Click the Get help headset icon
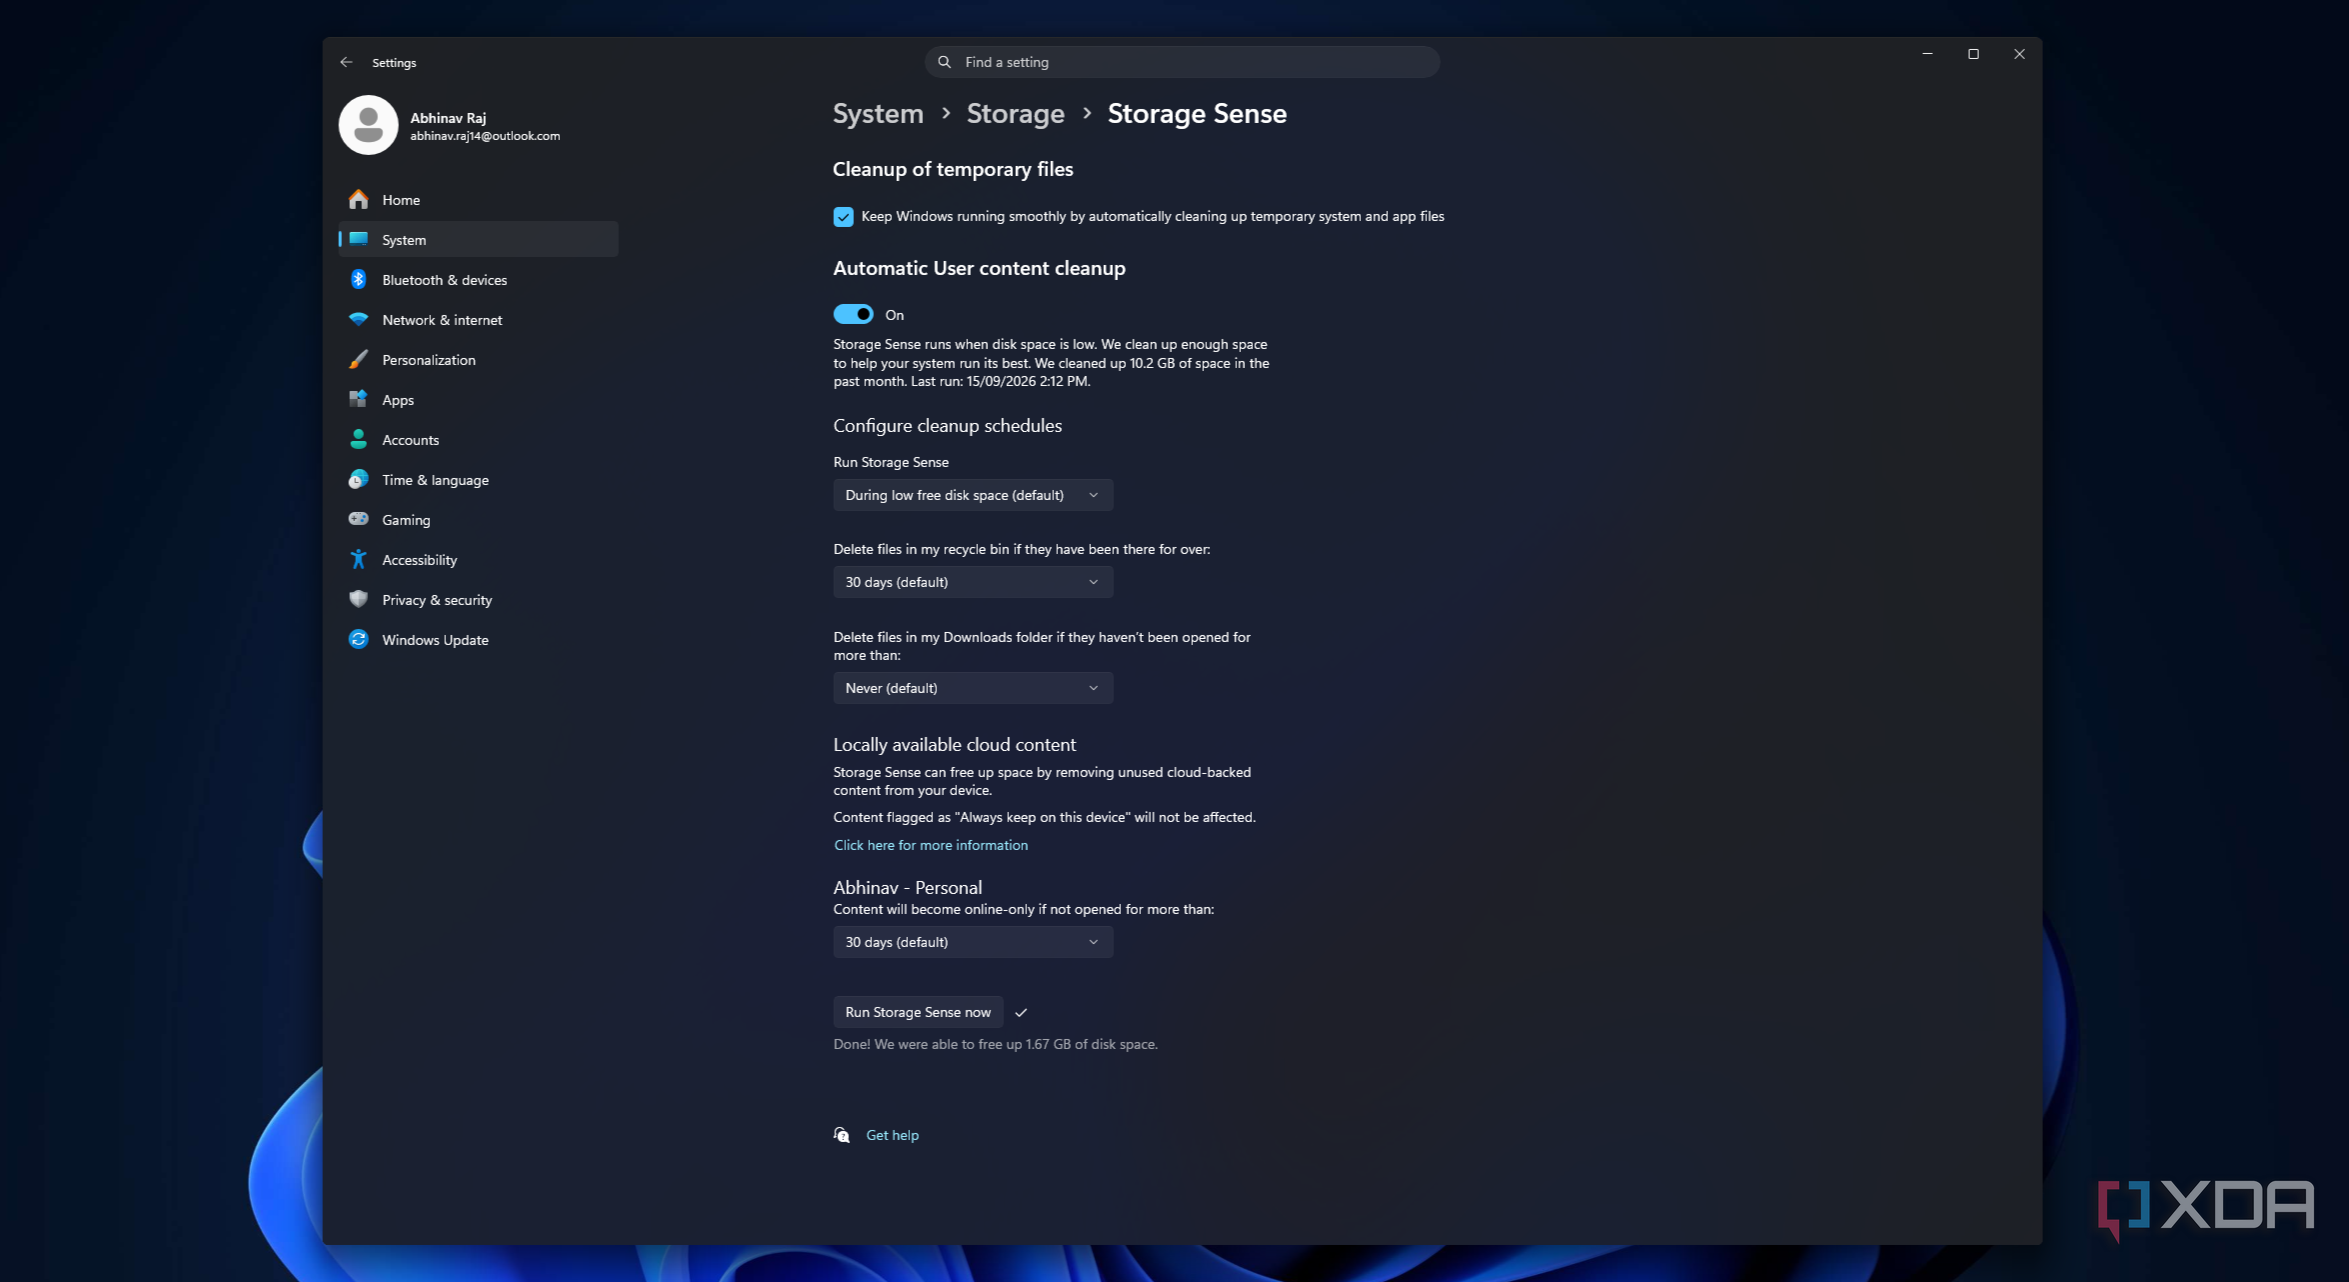The image size is (2349, 1282). tap(842, 1134)
